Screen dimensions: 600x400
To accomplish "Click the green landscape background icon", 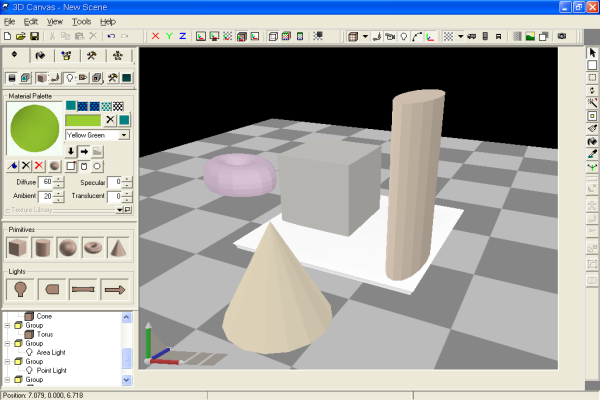I will click(530, 36).
